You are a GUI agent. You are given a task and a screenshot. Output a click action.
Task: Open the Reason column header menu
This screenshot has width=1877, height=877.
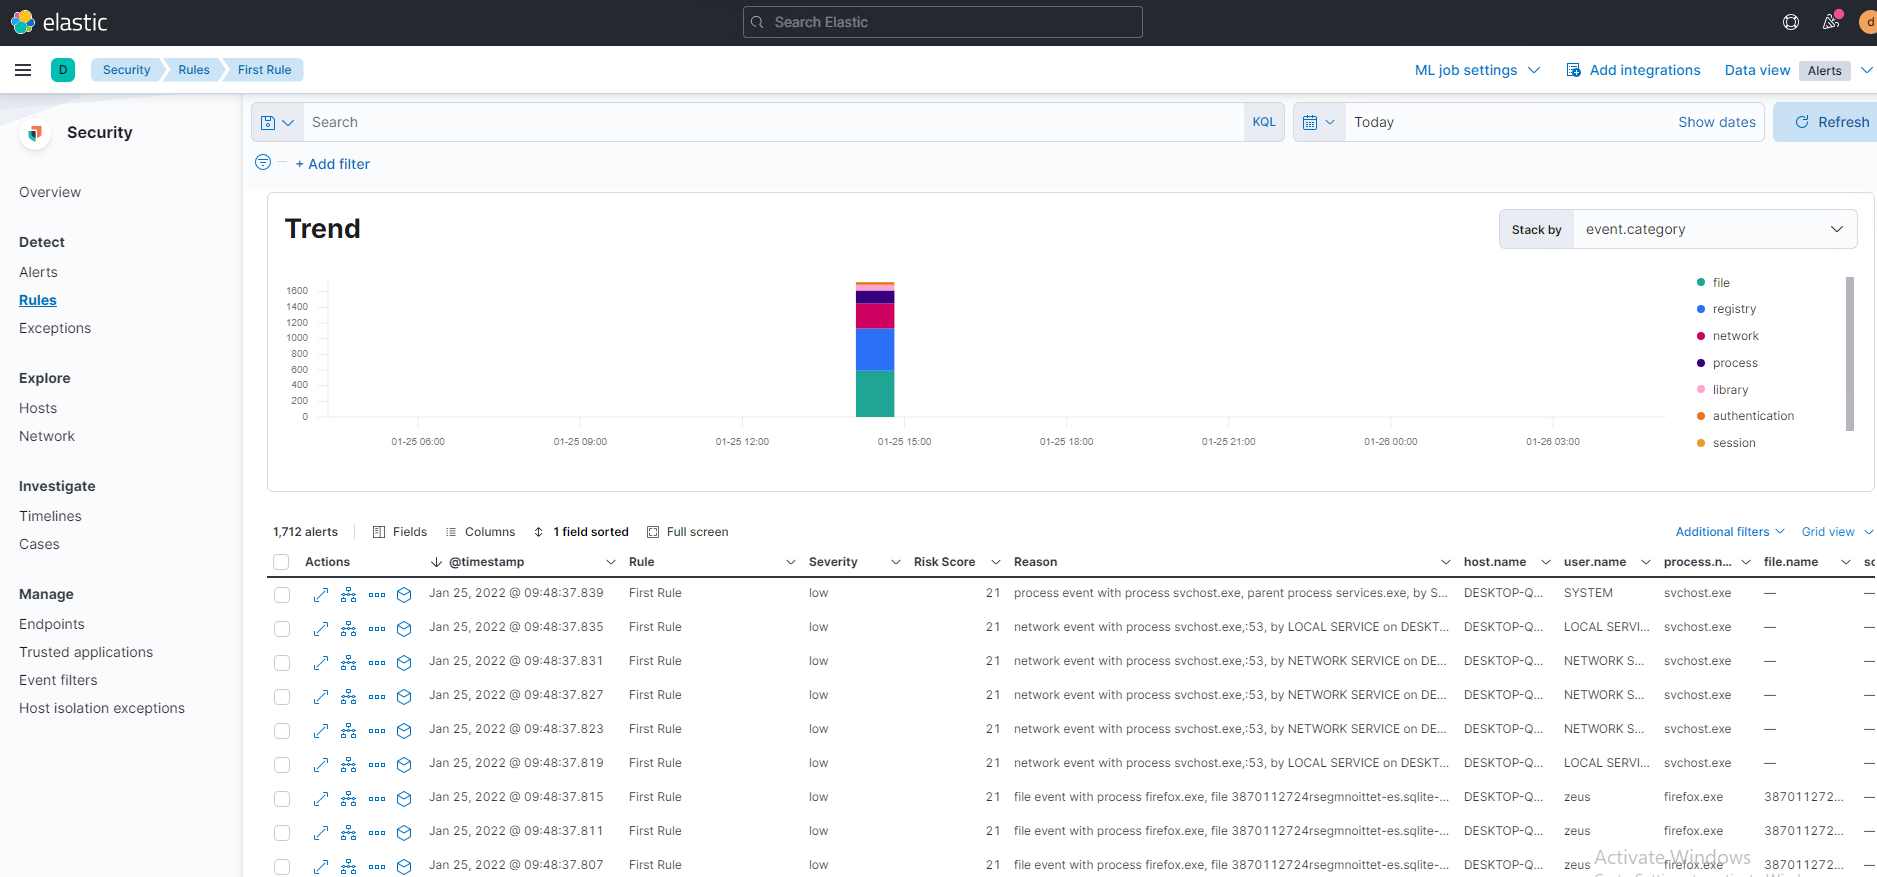(1446, 562)
